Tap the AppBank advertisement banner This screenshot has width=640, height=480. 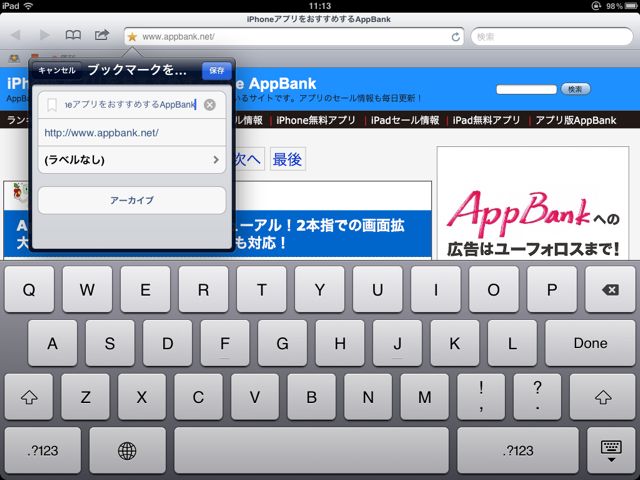pos(533,203)
